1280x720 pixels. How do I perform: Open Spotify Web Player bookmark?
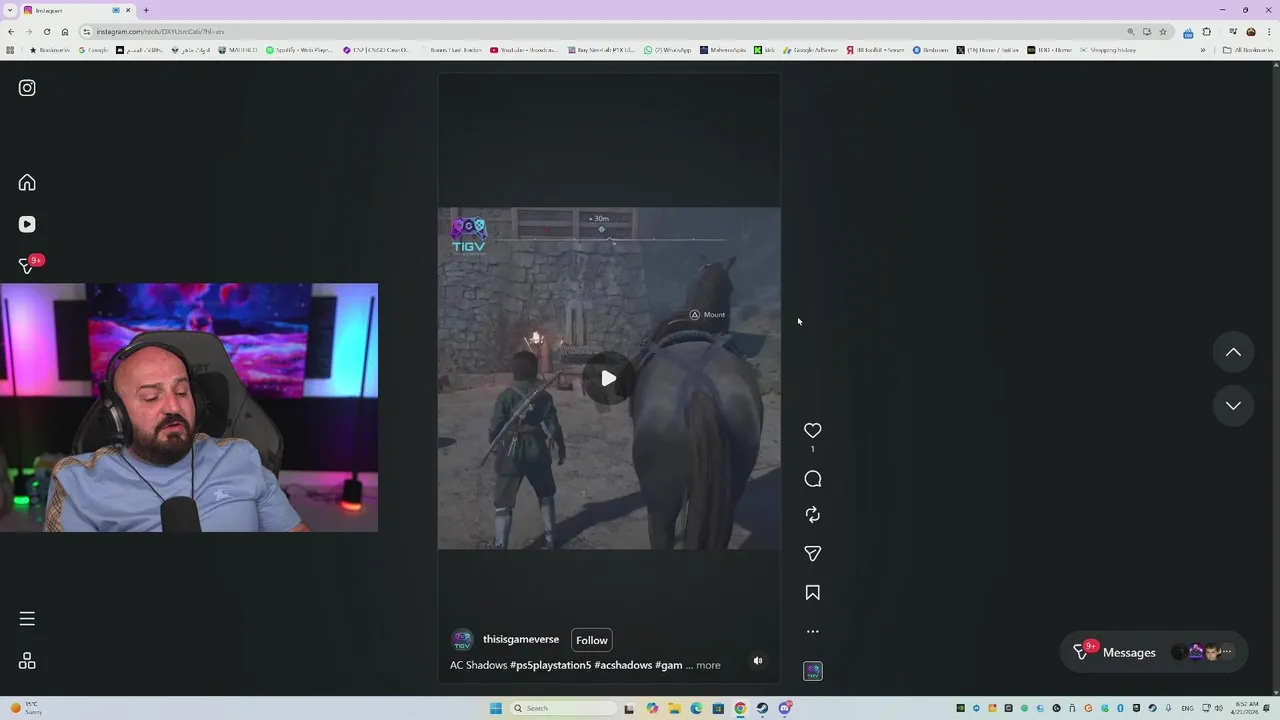299,50
